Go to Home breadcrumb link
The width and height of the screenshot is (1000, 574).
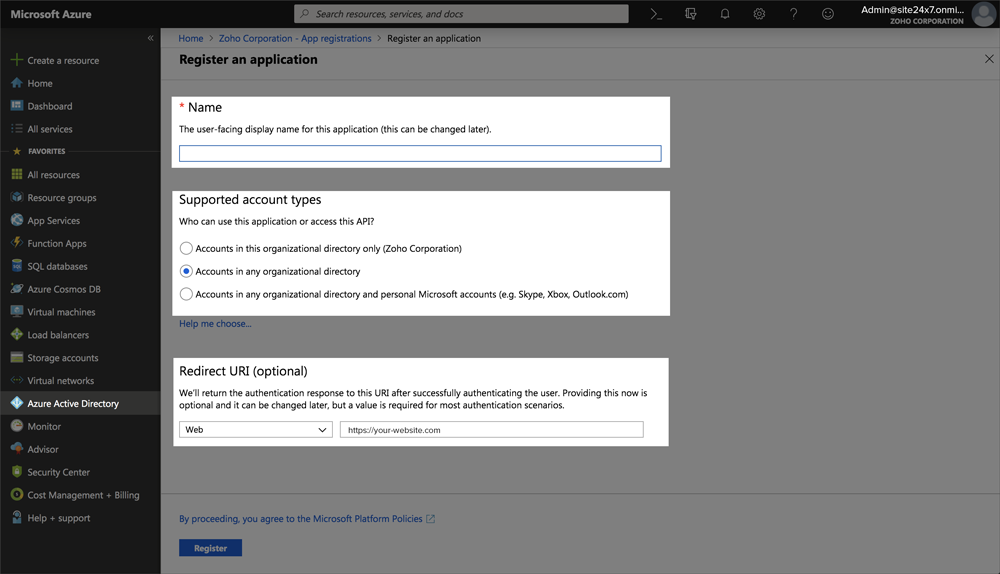(x=191, y=38)
